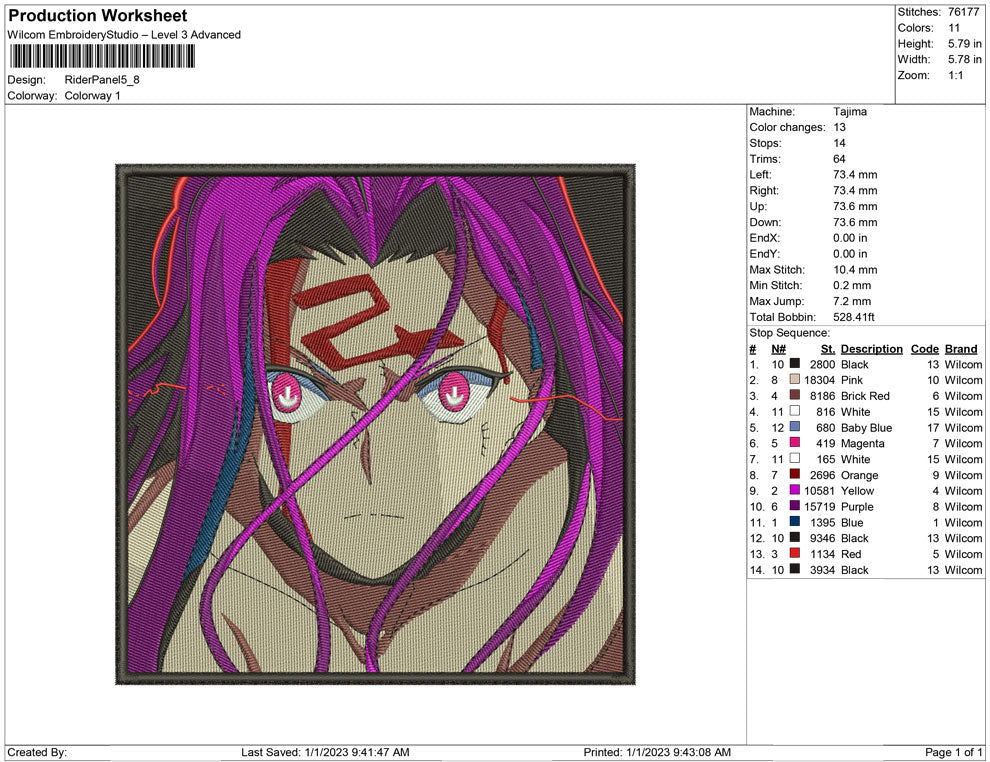This screenshot has width=990, height=762.
Task: Click the design name 'RiderPanel5_8'
Action: click(102, 80)
